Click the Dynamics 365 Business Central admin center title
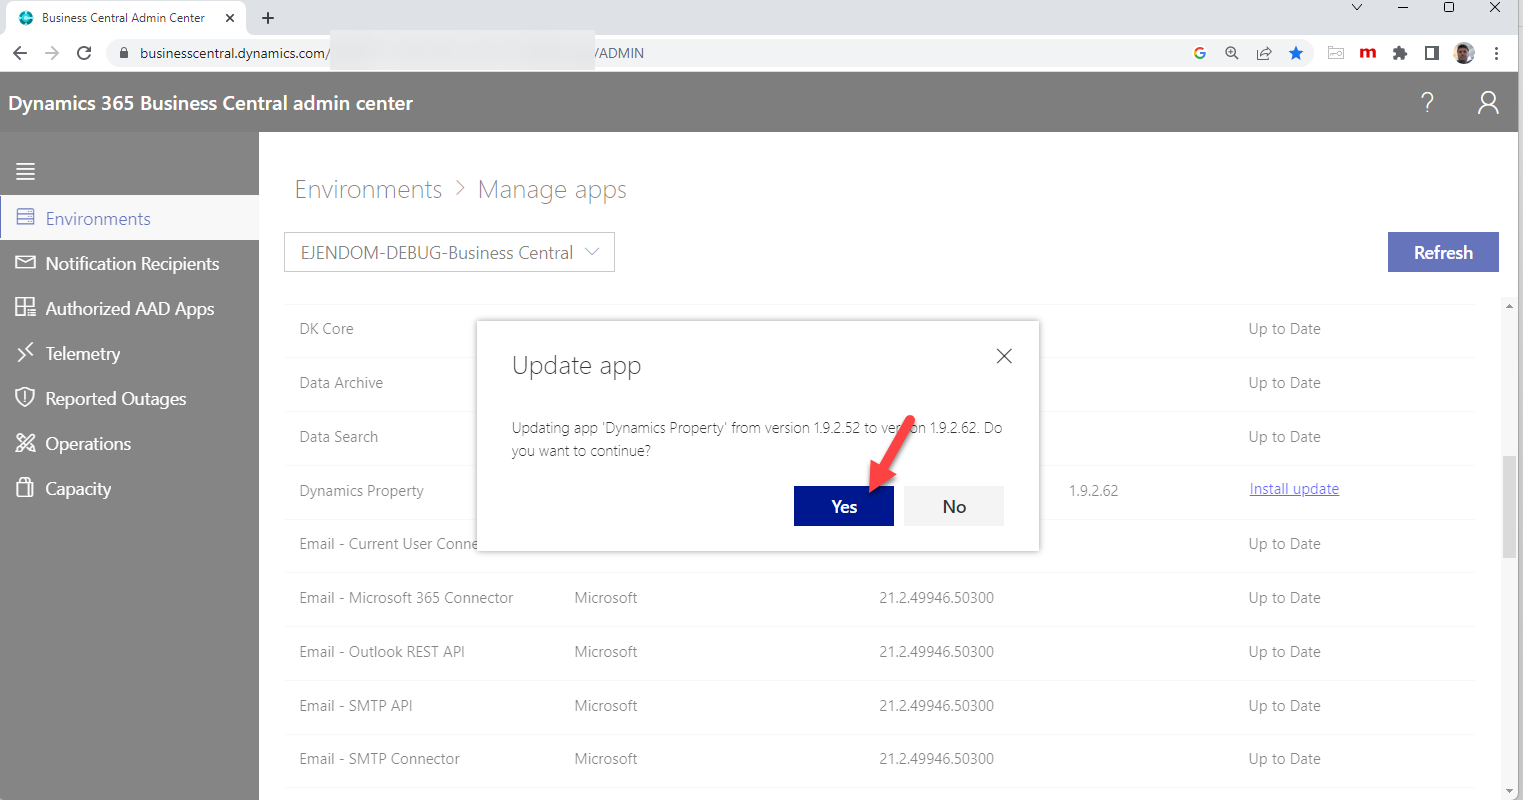This screenshot has width=1523, height=800. (210, 103)
